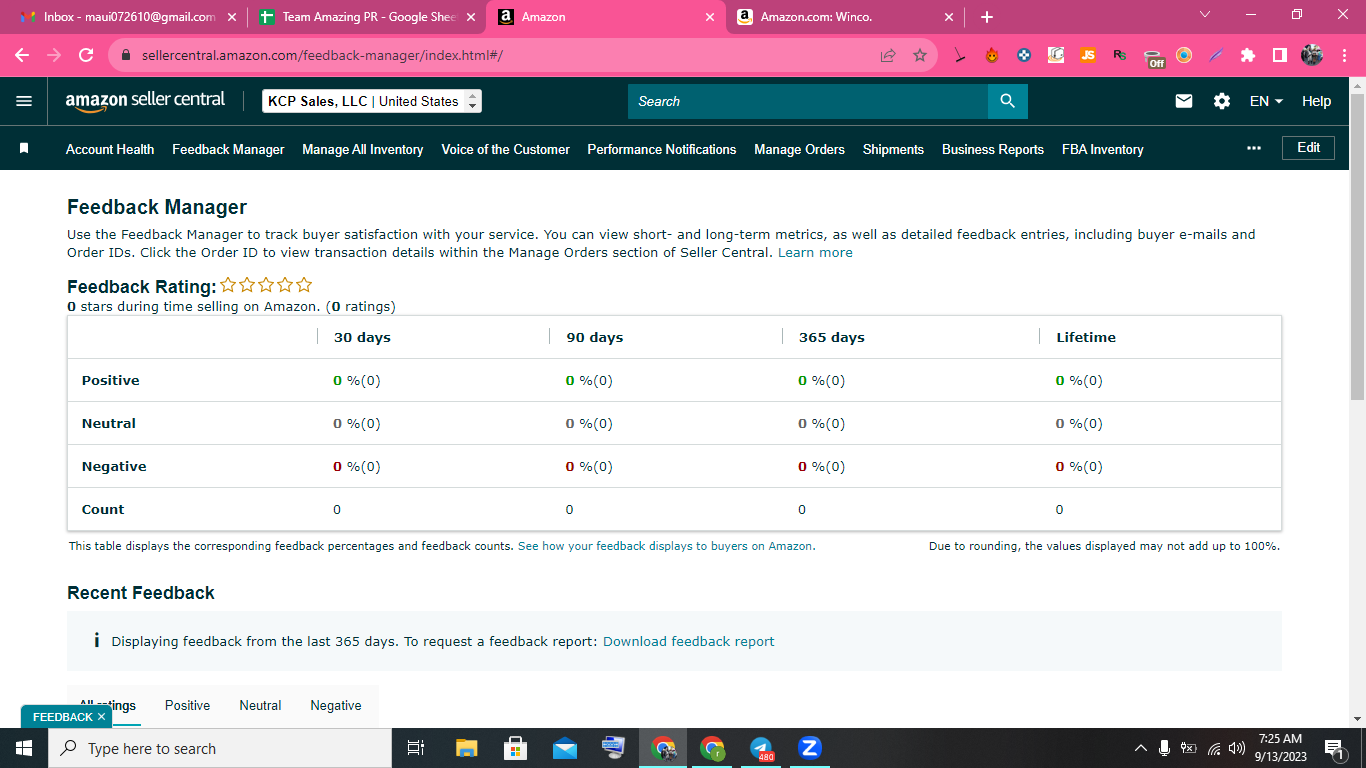This screenshot has height=768, width=1366.
Task: Click the Windows taskbar search box
Action: pyautogui.click(x=219, y=748)
